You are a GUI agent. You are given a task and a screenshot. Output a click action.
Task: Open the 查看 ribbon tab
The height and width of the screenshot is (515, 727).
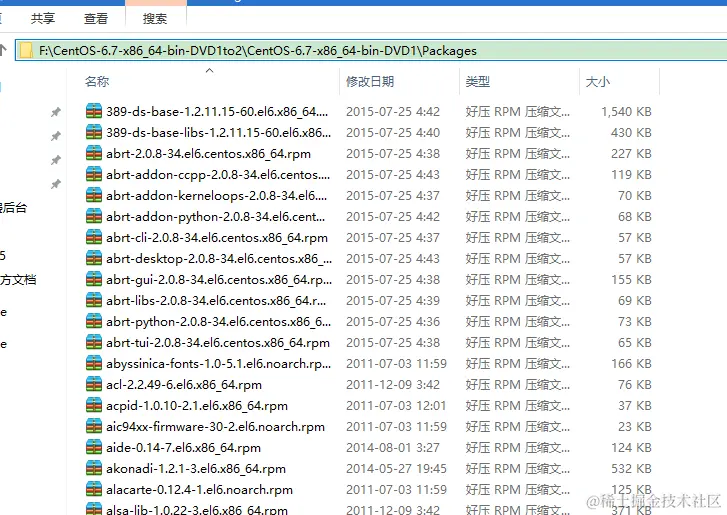[x=96, y=19]
